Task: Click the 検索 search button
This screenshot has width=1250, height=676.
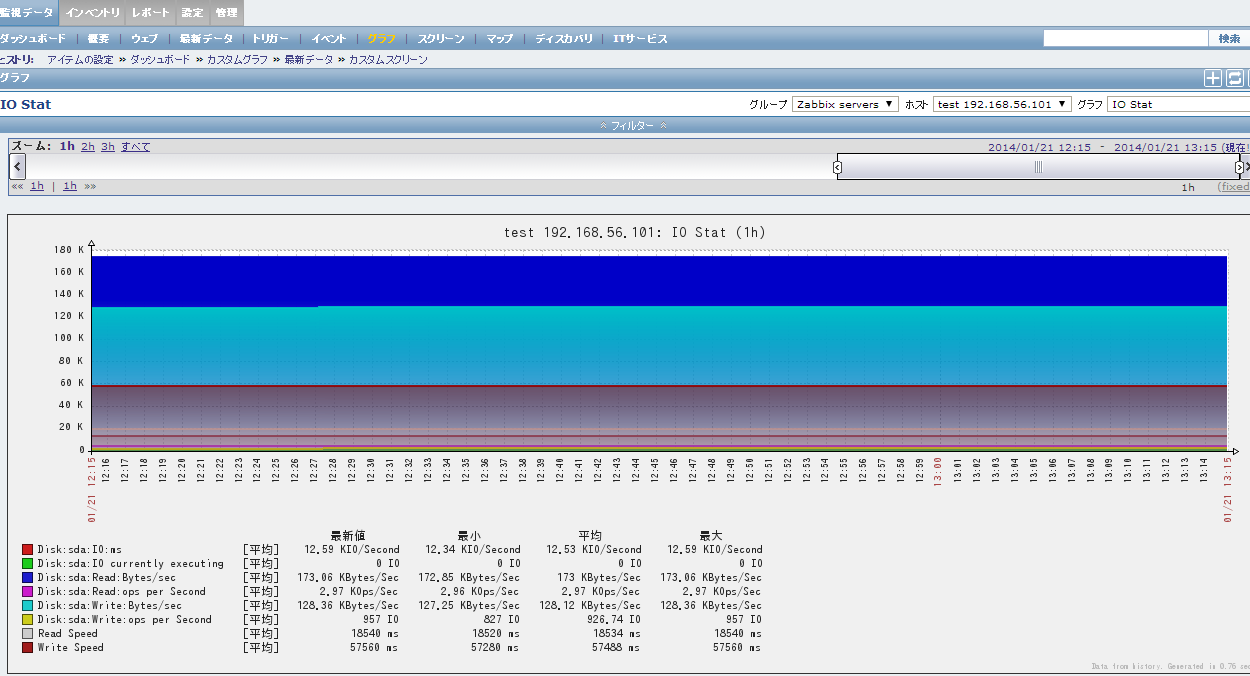Action: [1229, 38]
